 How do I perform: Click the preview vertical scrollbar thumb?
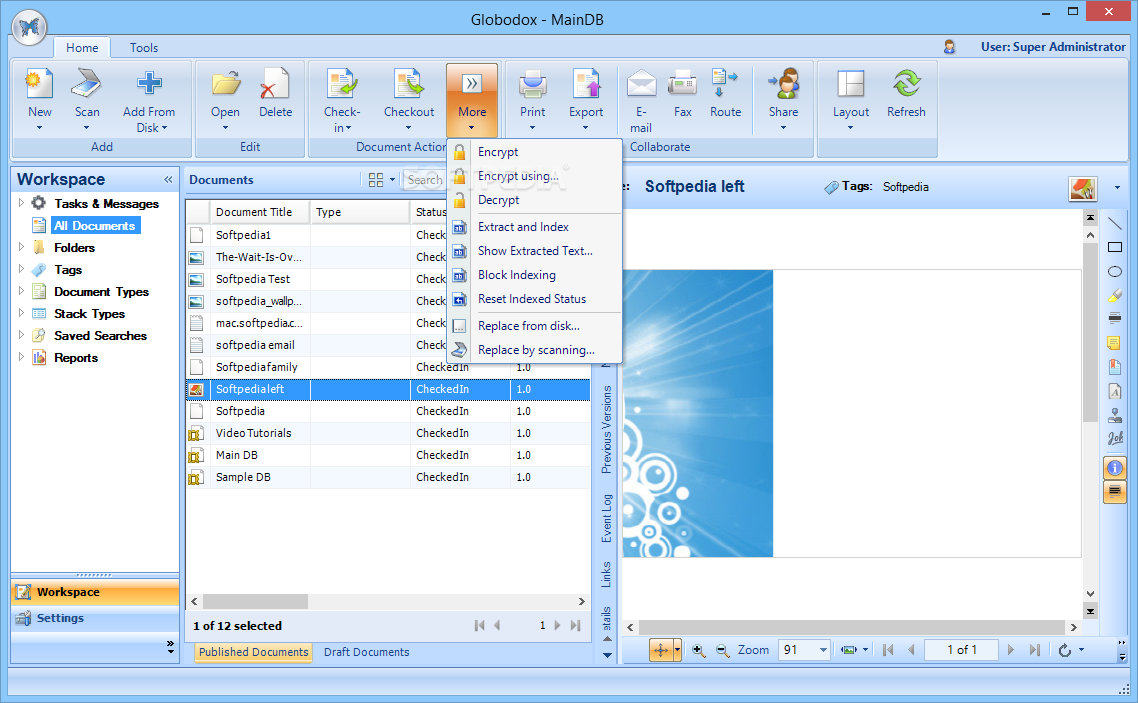1090,333
